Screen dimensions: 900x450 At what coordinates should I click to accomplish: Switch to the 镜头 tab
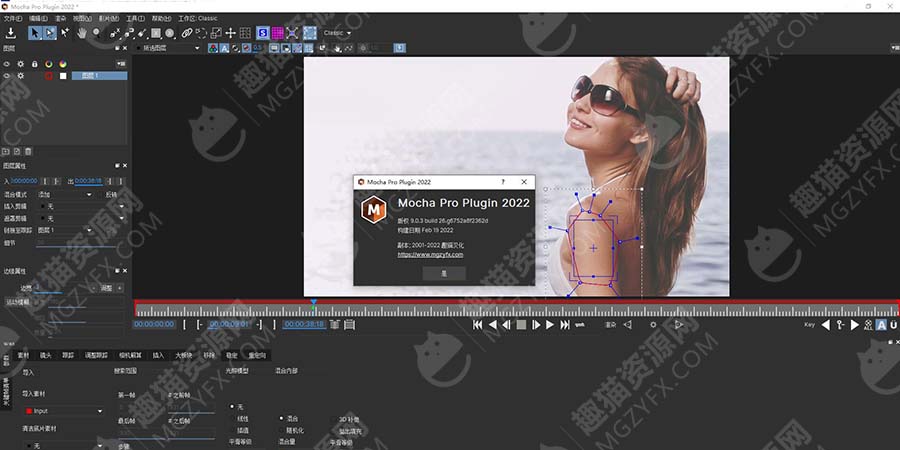click(x=45, y=355)
